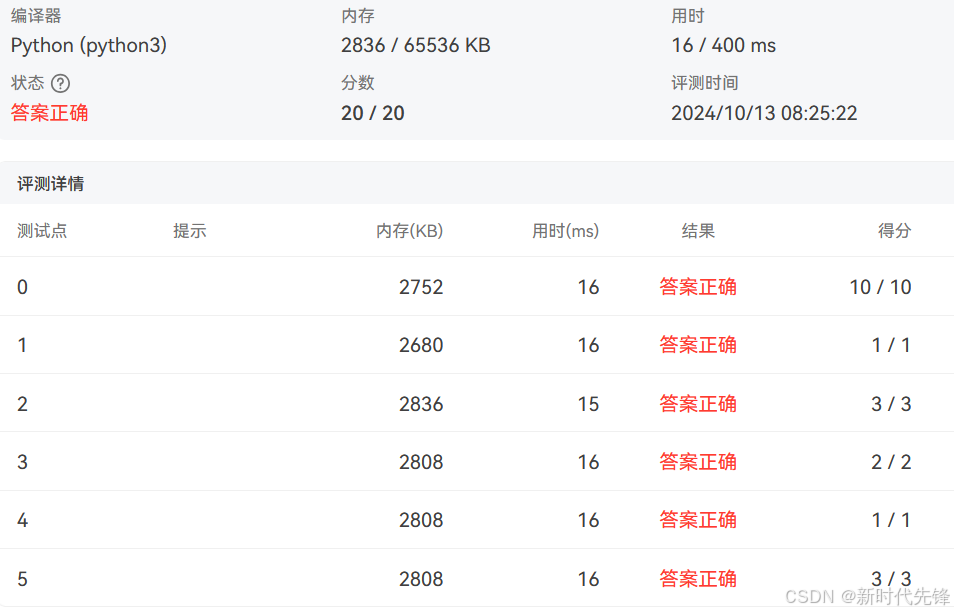The width and height of the screenshot is (954, 614).
Task: Select the memory usage 2836 / 65536 KB
Action: point(415,45)
